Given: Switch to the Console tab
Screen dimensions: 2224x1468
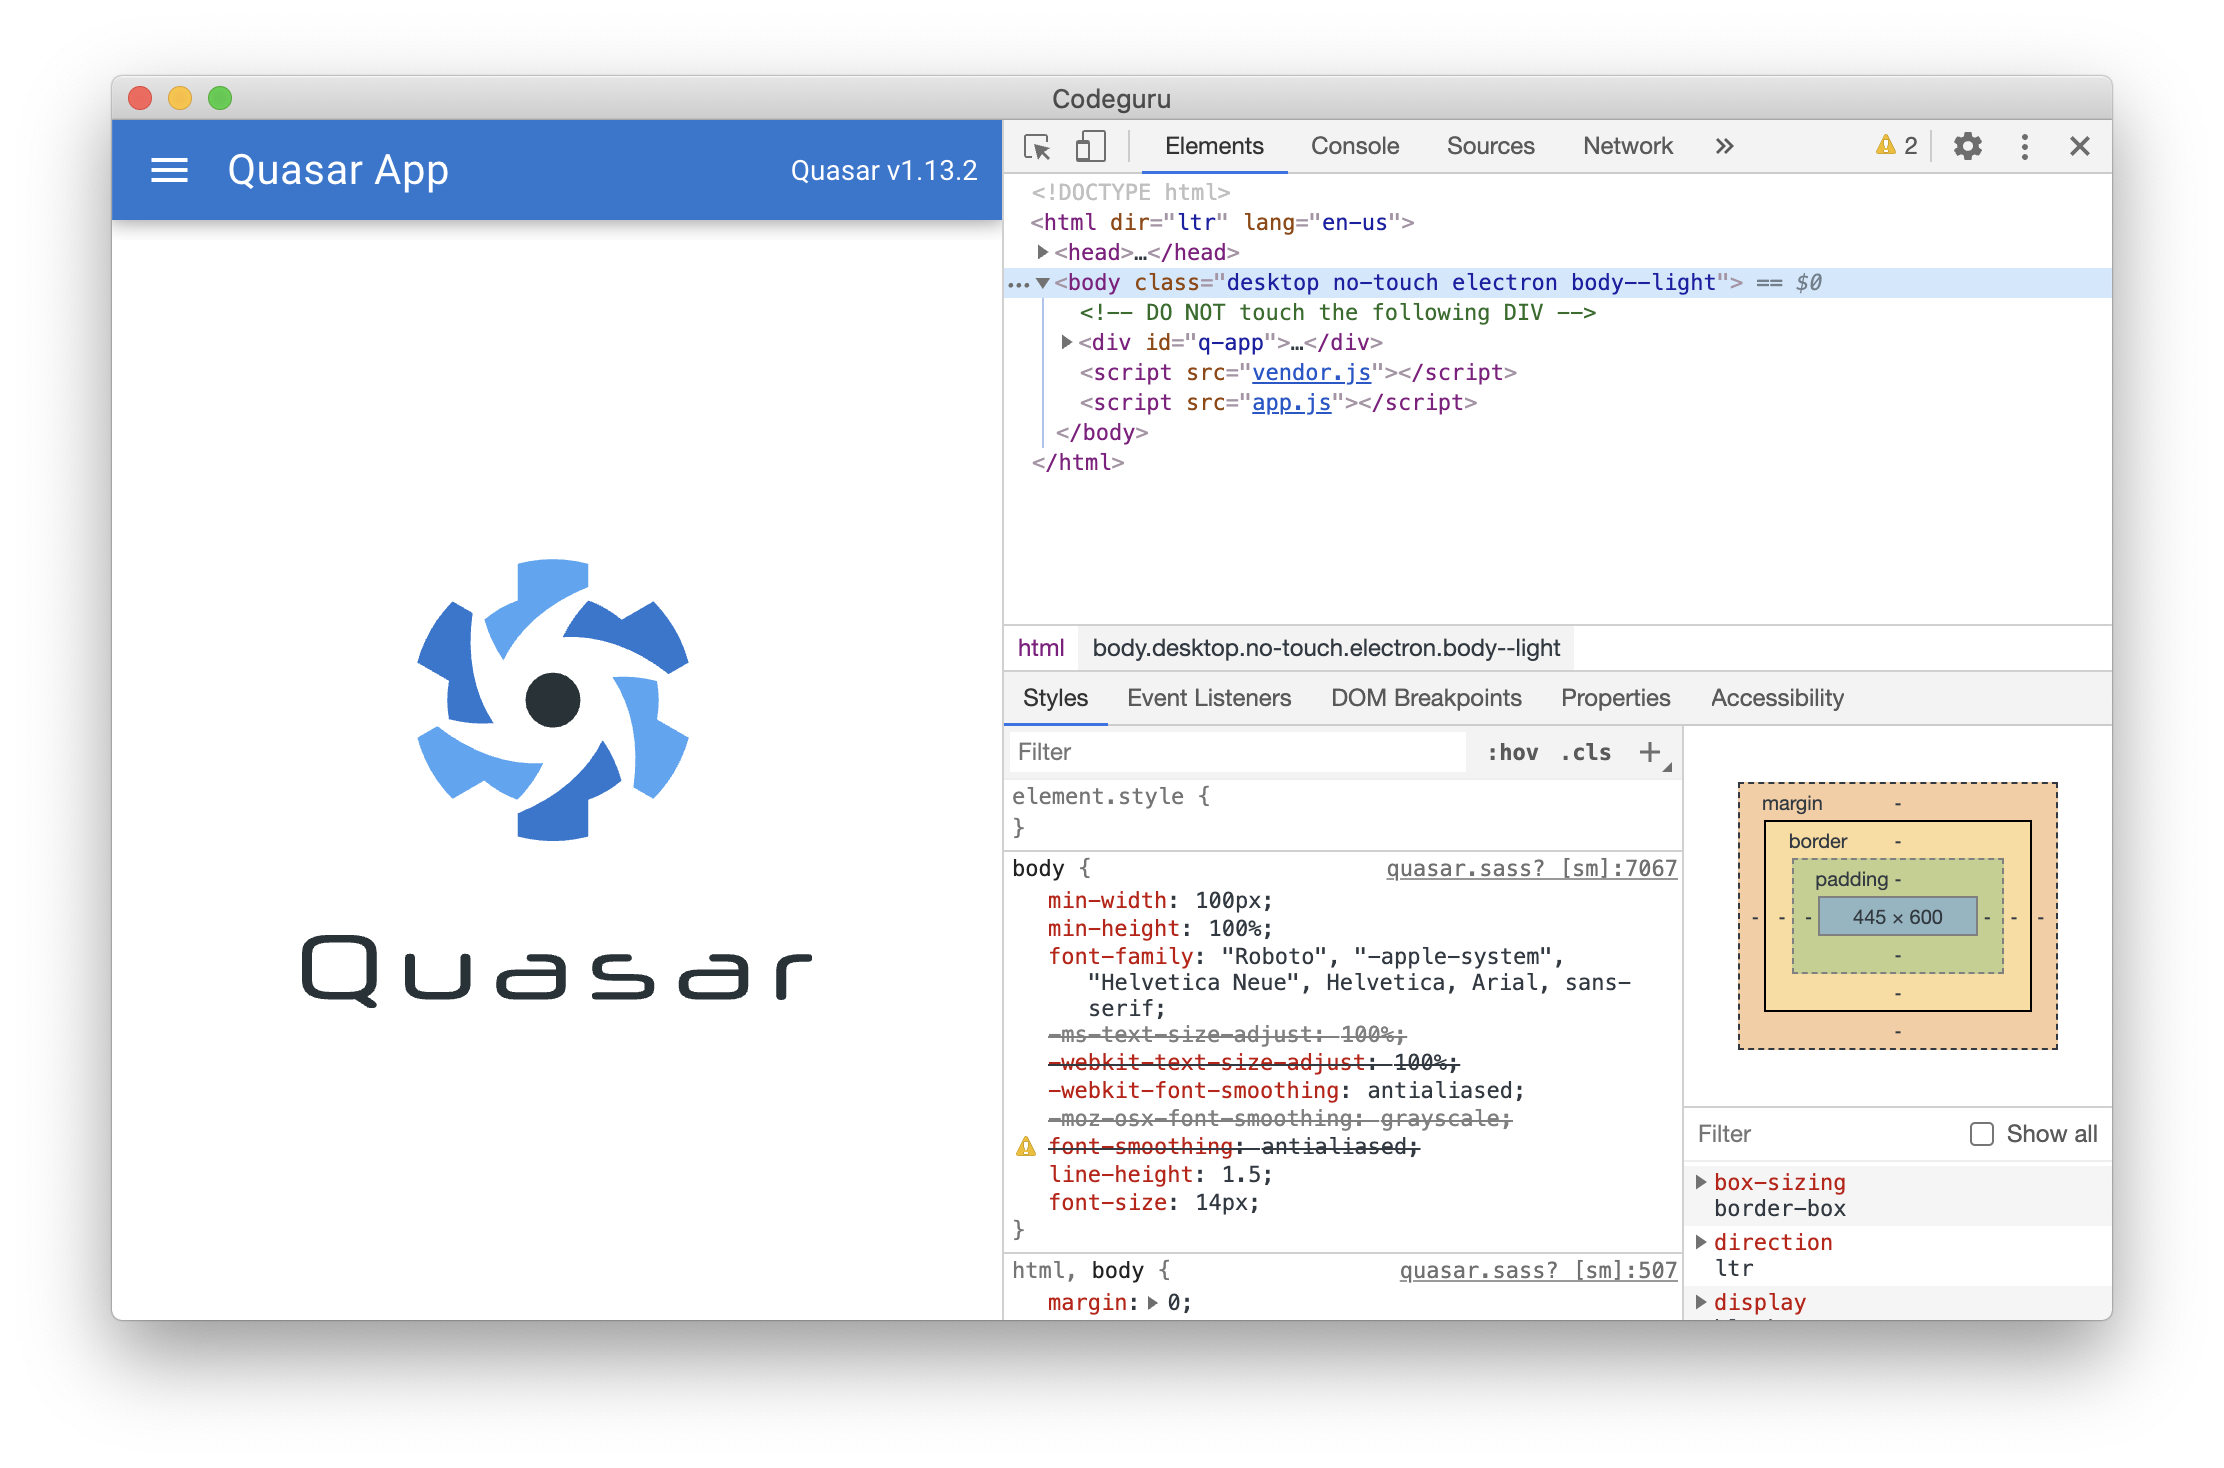Looking at the screenshot, I should pos(1354,147).
